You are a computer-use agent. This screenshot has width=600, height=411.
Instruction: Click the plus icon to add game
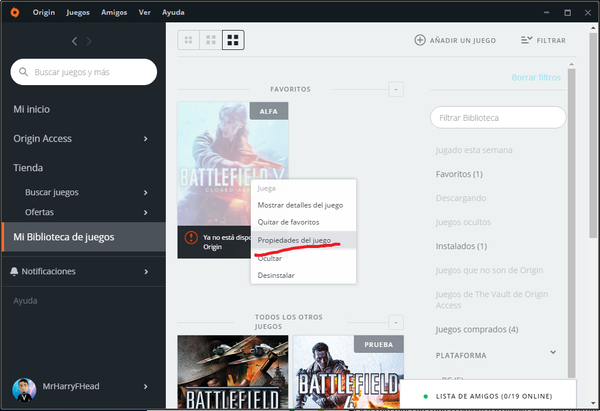coord(420,40)
